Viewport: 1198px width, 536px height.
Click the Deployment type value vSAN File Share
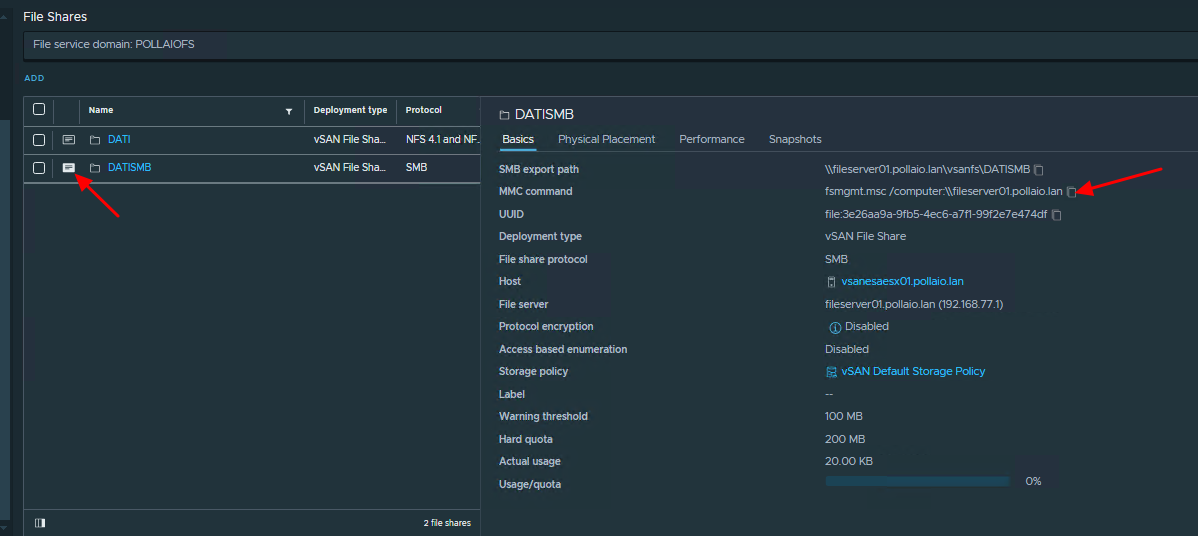pos(866,236)
